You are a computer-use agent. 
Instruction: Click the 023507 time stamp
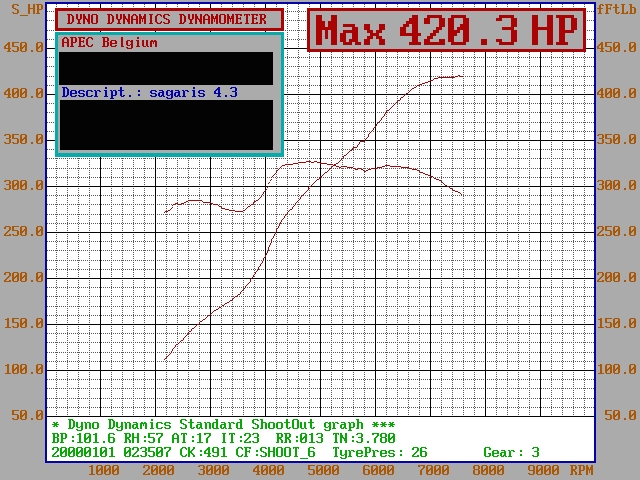click(x=147, y=453)
